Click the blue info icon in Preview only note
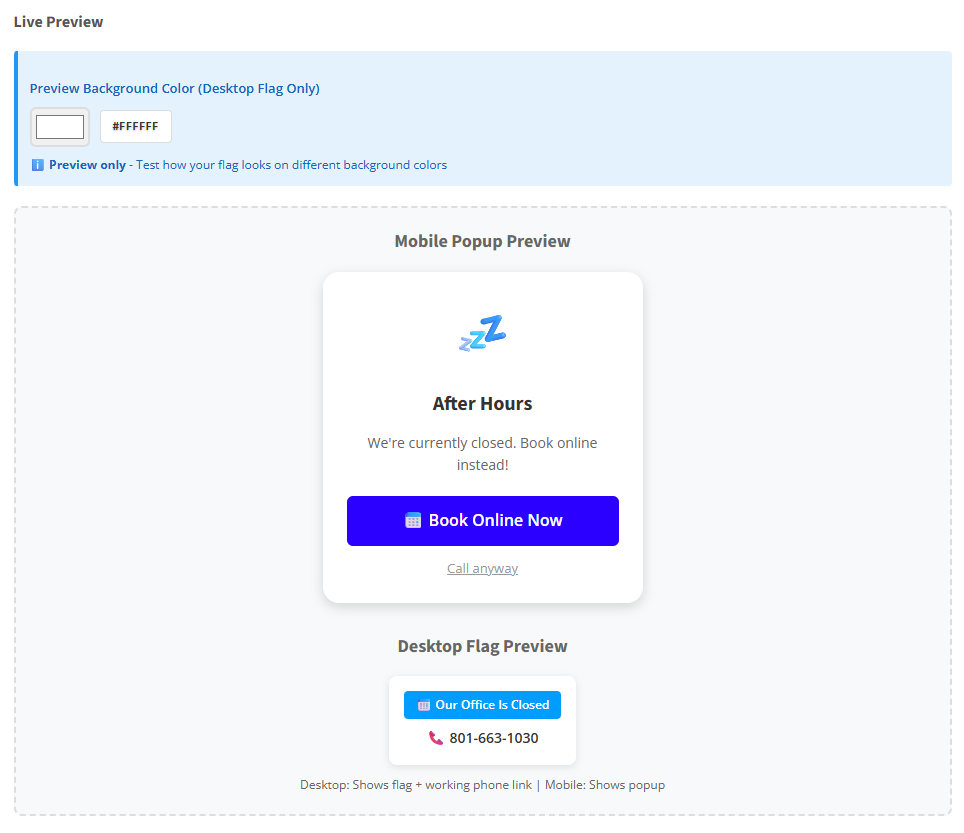The image size is (964, 833). (37, 164)
